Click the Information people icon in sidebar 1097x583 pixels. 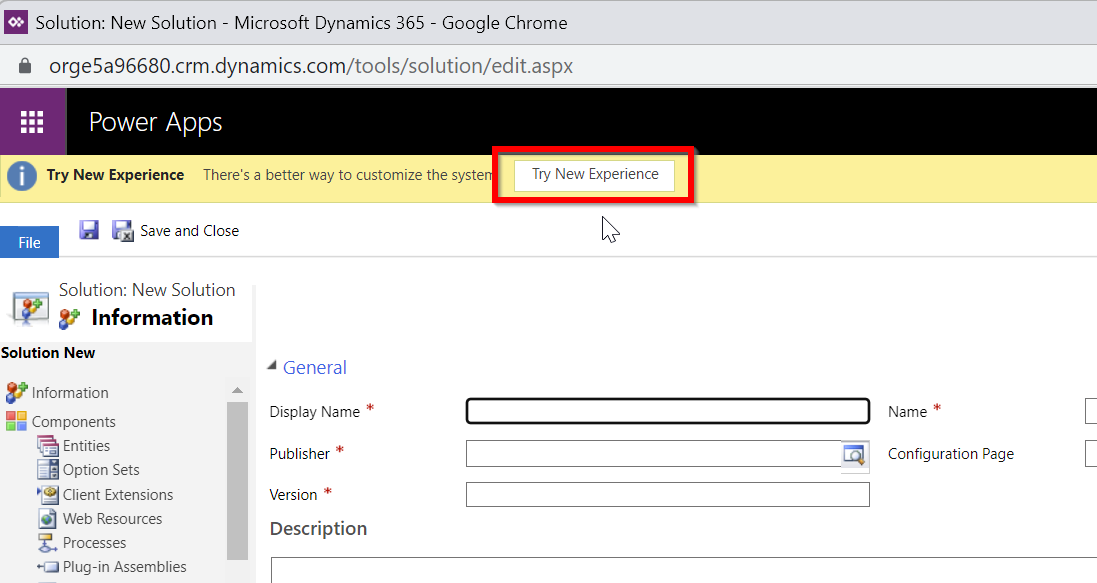click(16, 393)
